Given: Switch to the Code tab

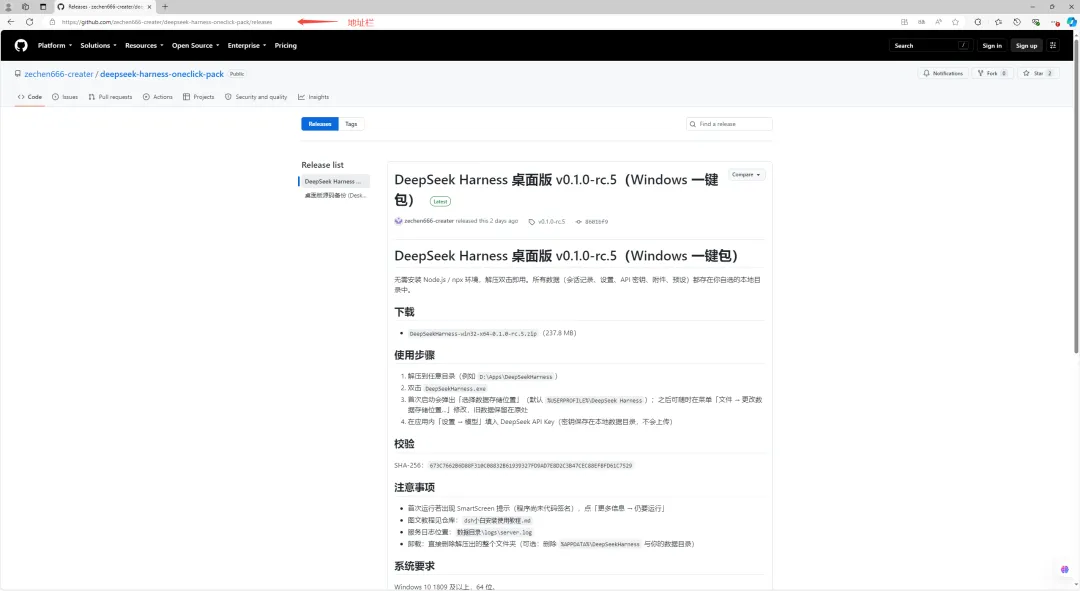Looking at the screenshot, I should 30,97.
